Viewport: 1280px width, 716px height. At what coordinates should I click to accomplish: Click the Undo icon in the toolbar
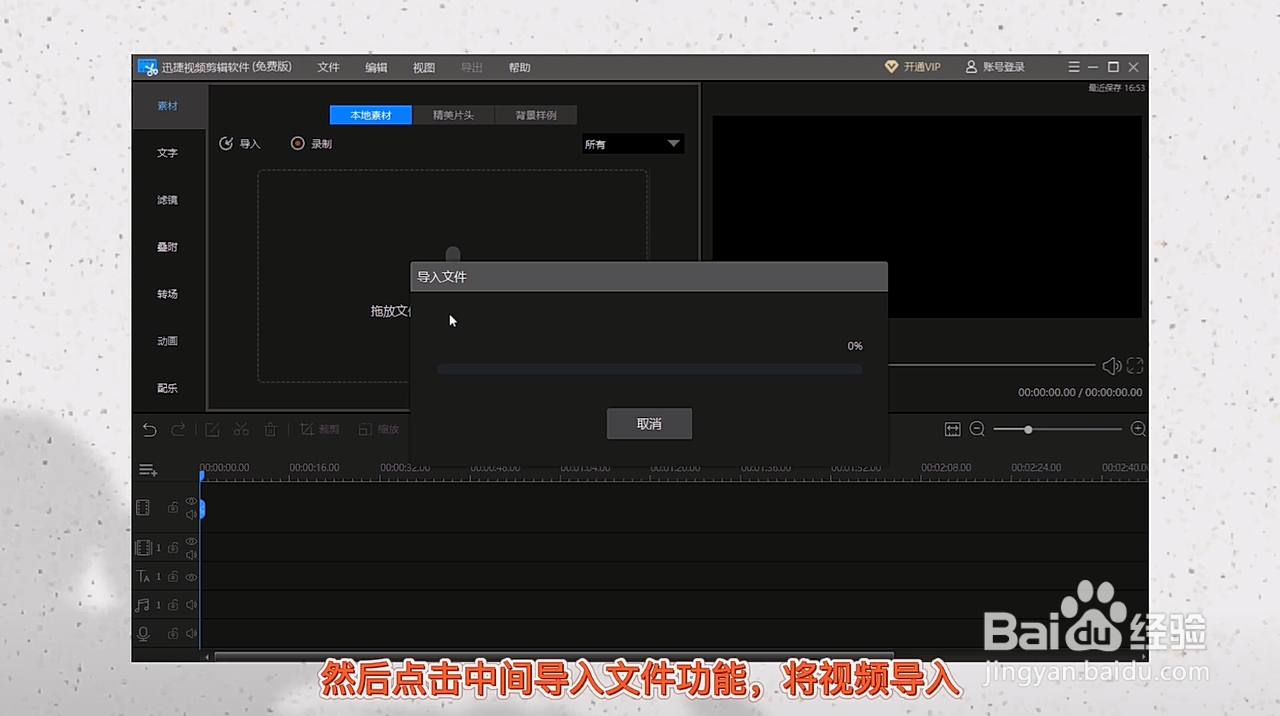[x=149, y=429]
